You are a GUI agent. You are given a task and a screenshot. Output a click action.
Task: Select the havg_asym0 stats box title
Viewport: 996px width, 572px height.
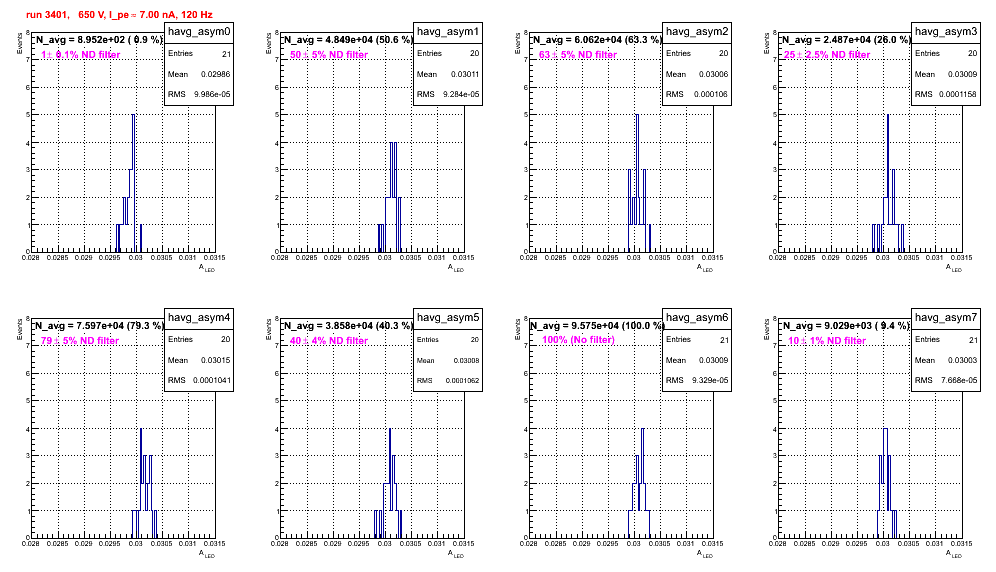click(199, 32)
